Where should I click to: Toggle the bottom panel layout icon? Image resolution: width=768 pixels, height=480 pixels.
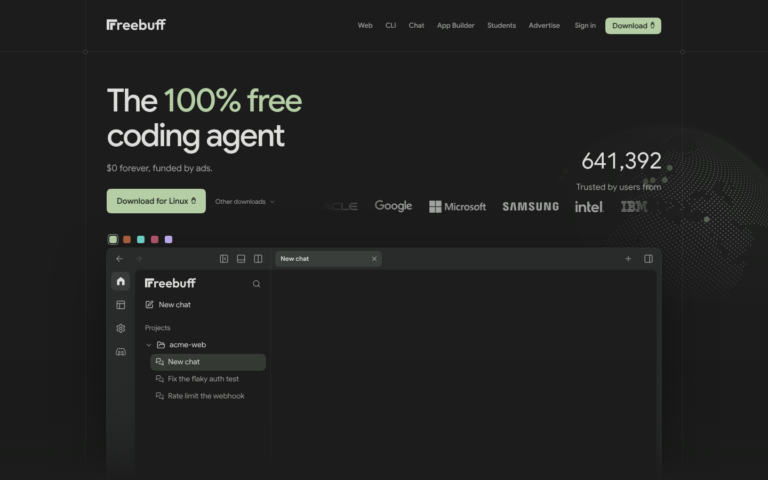tap(241, 259)
